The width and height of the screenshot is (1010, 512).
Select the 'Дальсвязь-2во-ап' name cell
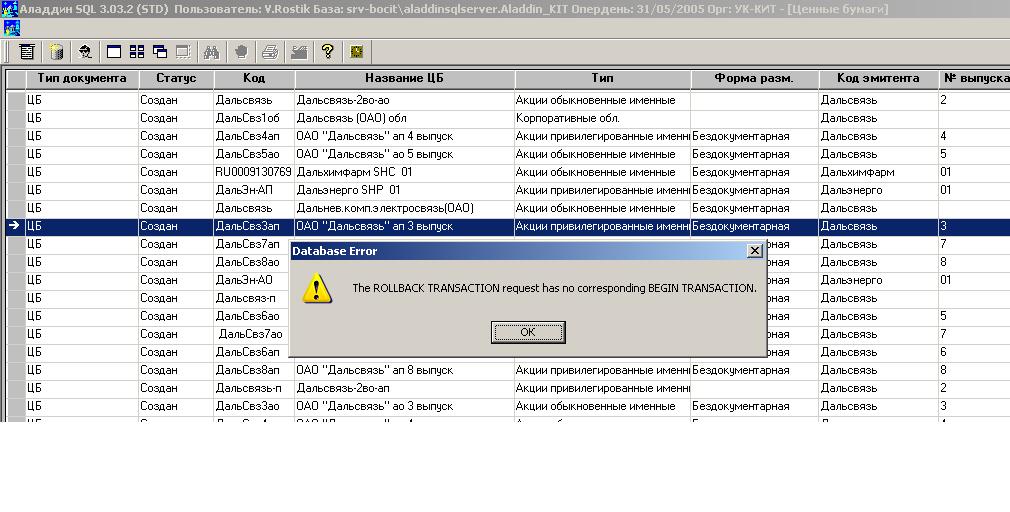click(x=404, y=389)
